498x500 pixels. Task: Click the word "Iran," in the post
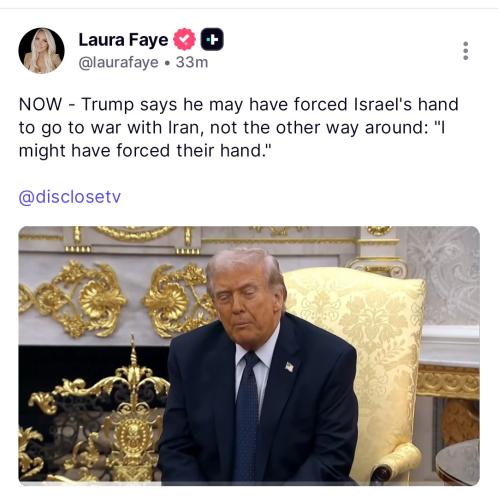(184, 128)
